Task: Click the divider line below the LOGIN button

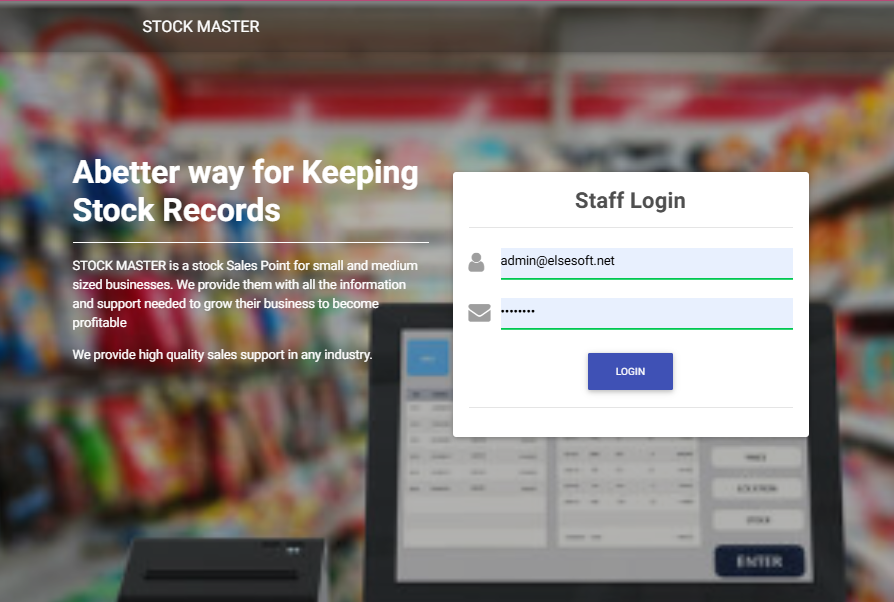Action: click(x=630, y=407)
